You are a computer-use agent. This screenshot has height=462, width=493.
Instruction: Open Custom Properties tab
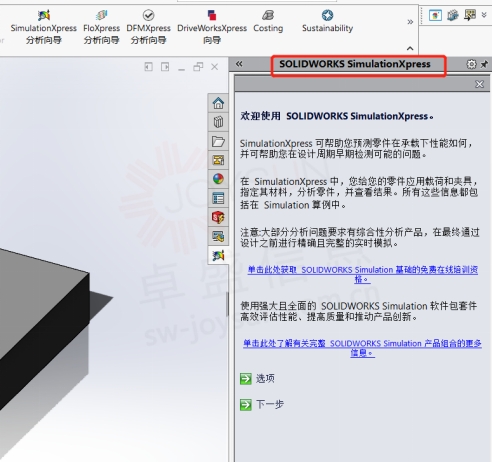[x=218, y=198]
